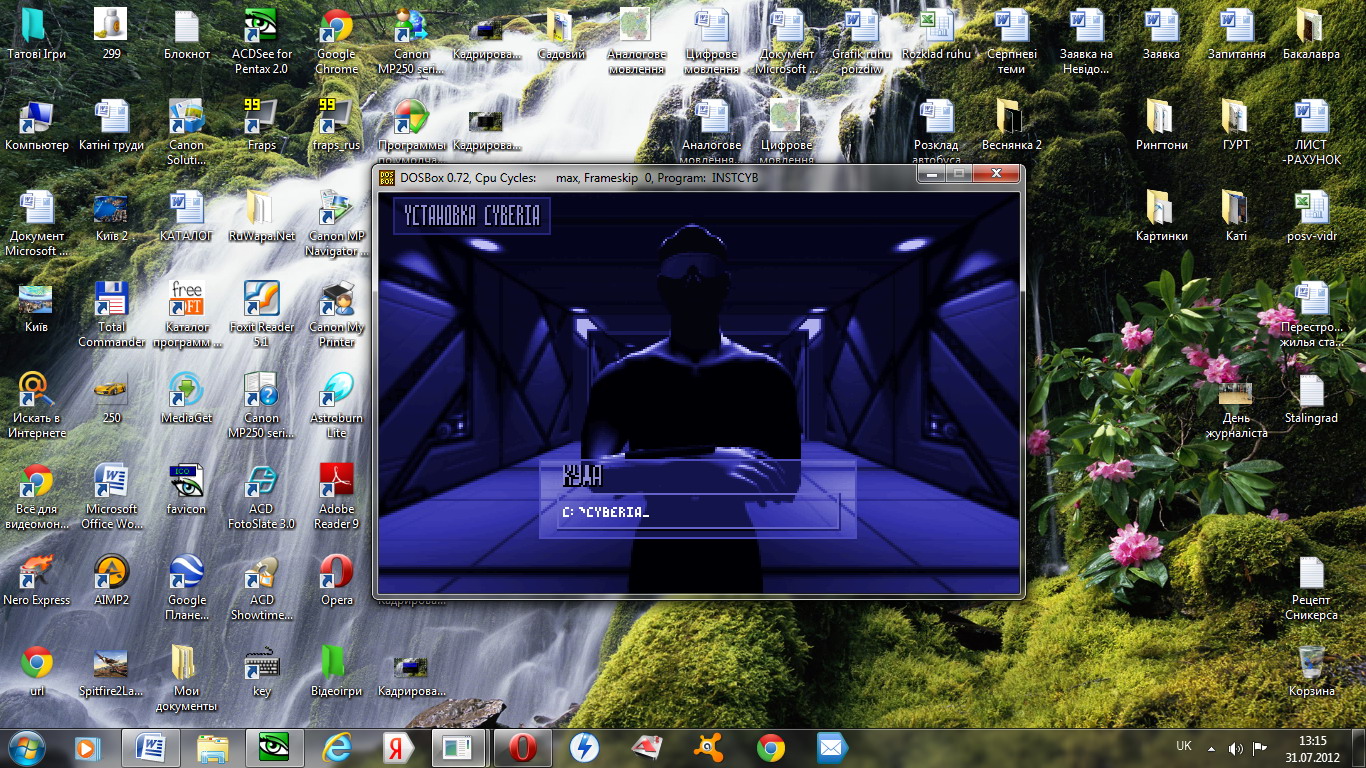Open the Рингтони folder

coord(1162,125)
